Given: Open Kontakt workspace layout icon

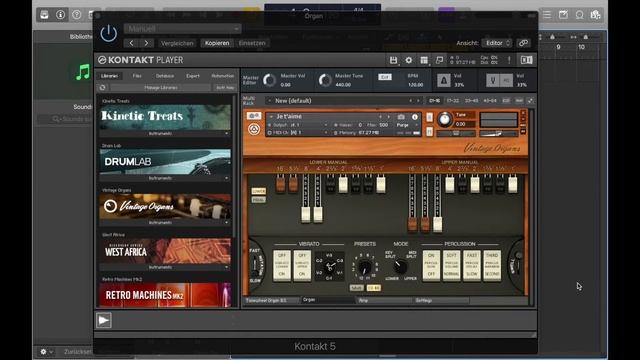Looking at the screenshot, I should tap(424, 60).
